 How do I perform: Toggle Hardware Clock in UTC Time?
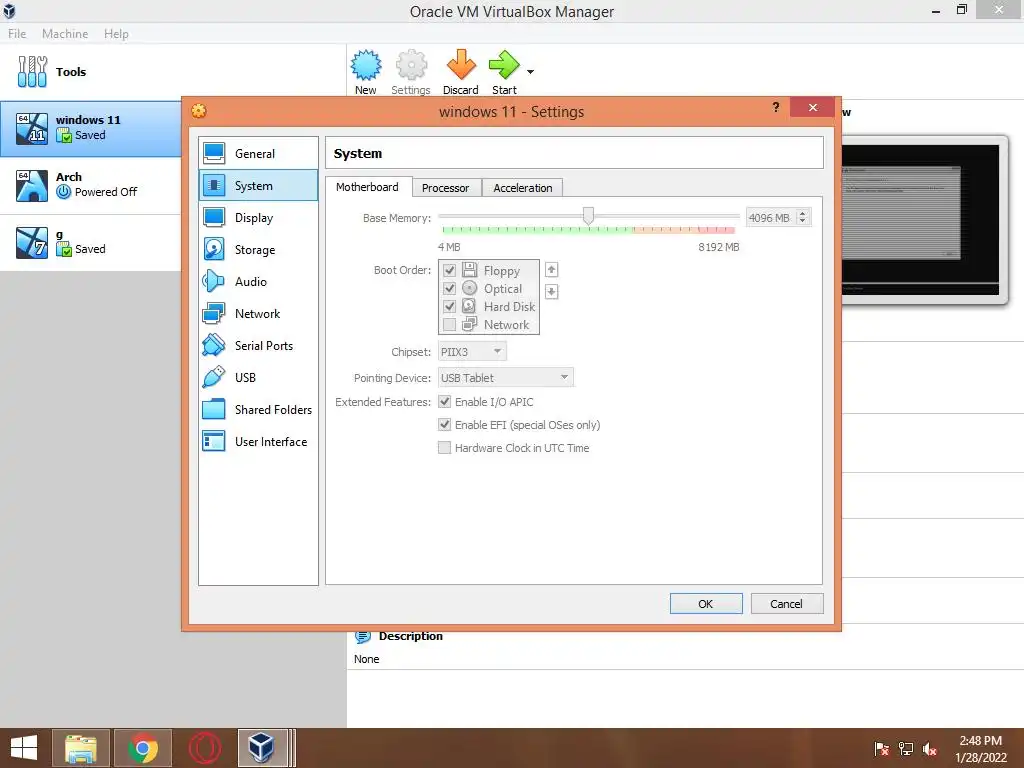tap(444, 447)
